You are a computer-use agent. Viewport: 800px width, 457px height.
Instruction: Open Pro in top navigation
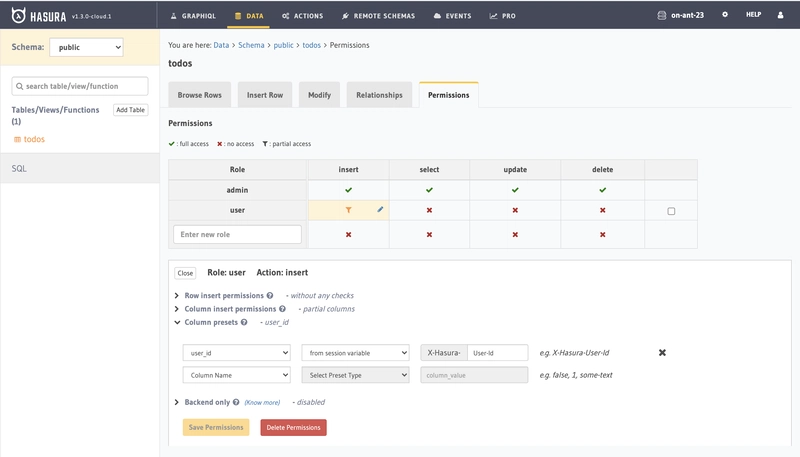(x=503, y=16)
